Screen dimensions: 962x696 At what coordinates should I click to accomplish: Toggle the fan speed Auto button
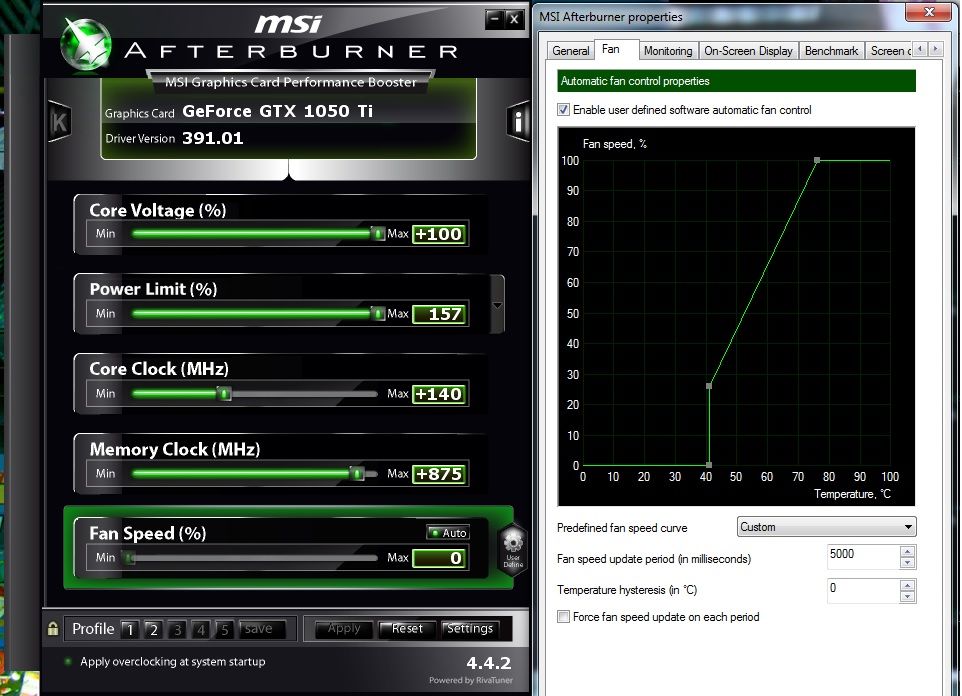[x=448, y=533]
